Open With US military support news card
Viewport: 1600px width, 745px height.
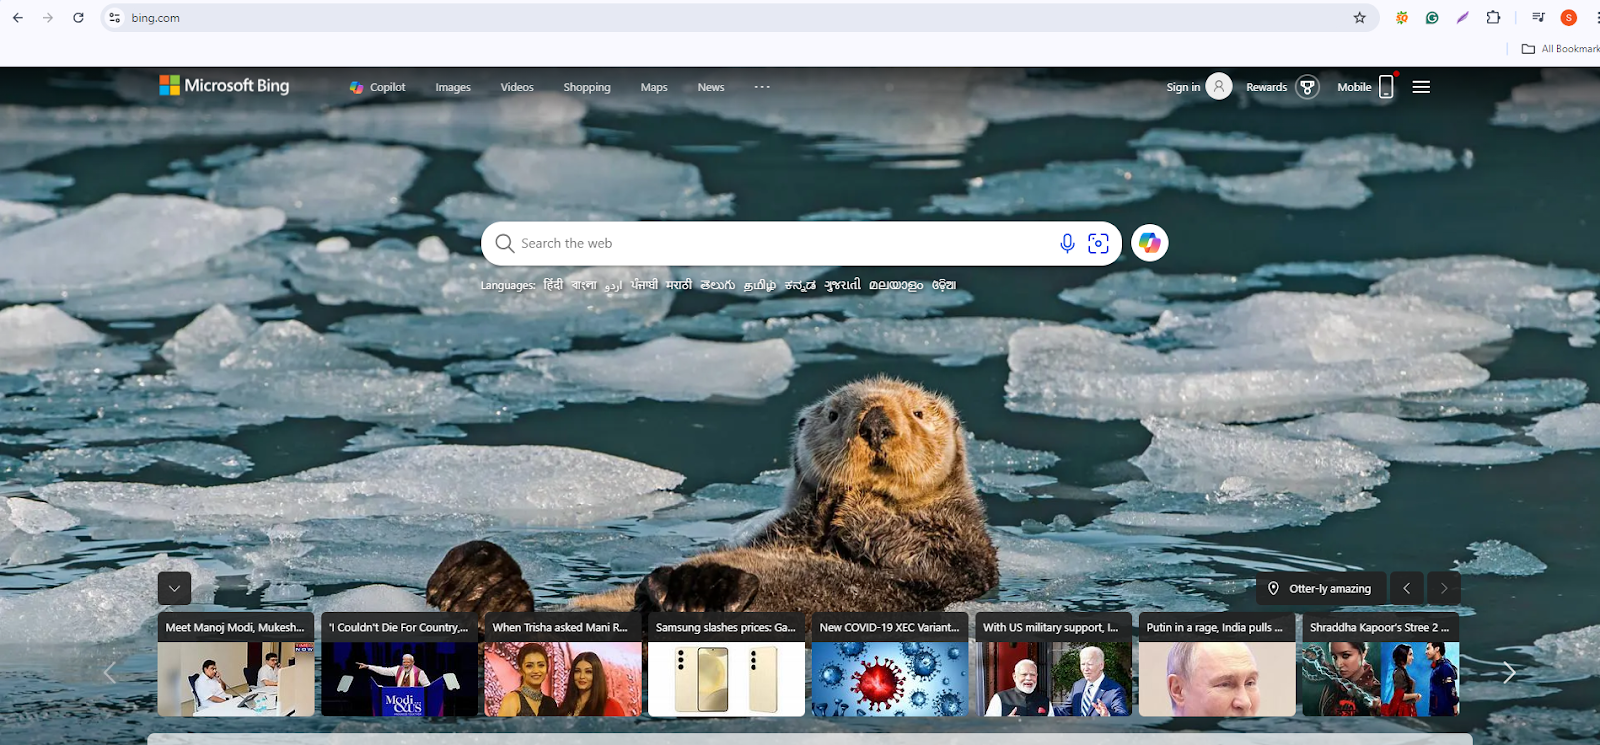[x=1053, y=665]
